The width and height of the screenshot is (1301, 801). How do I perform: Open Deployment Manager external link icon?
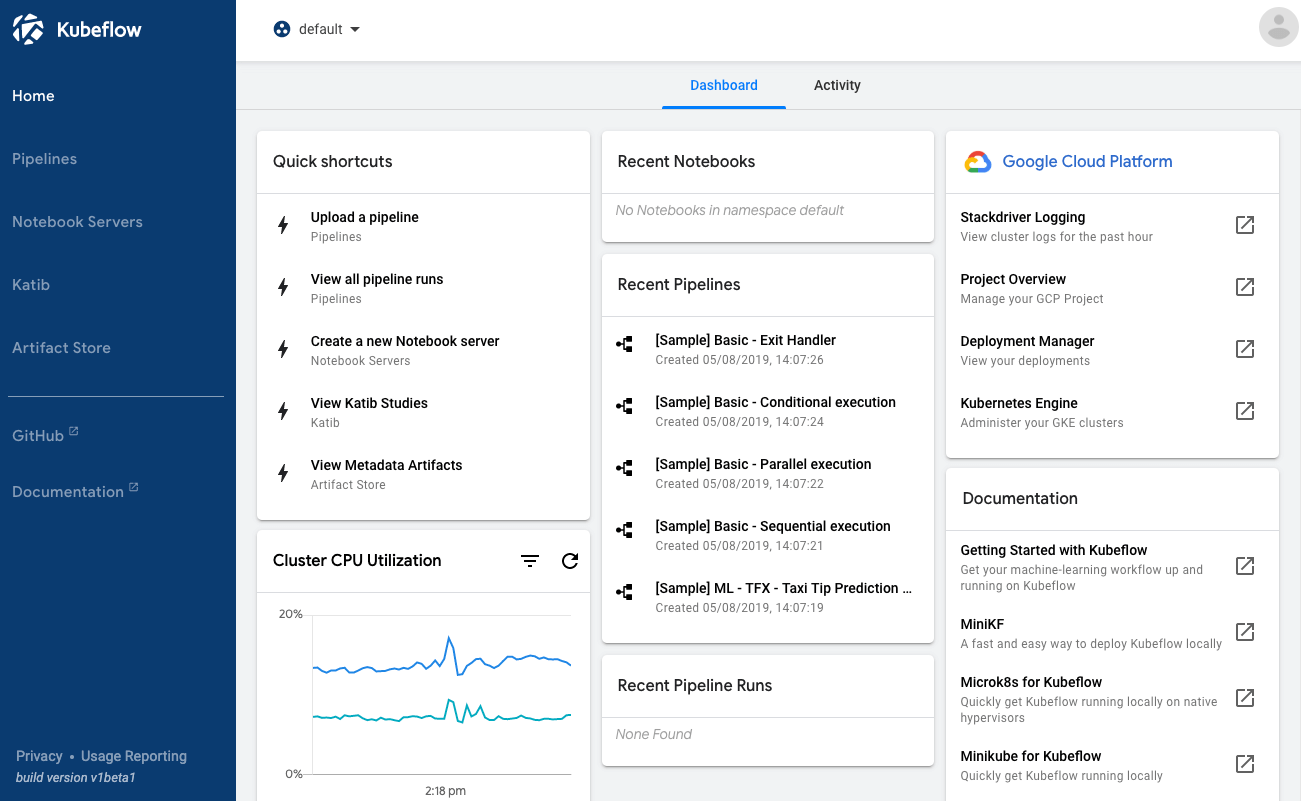coord(1245,349)
